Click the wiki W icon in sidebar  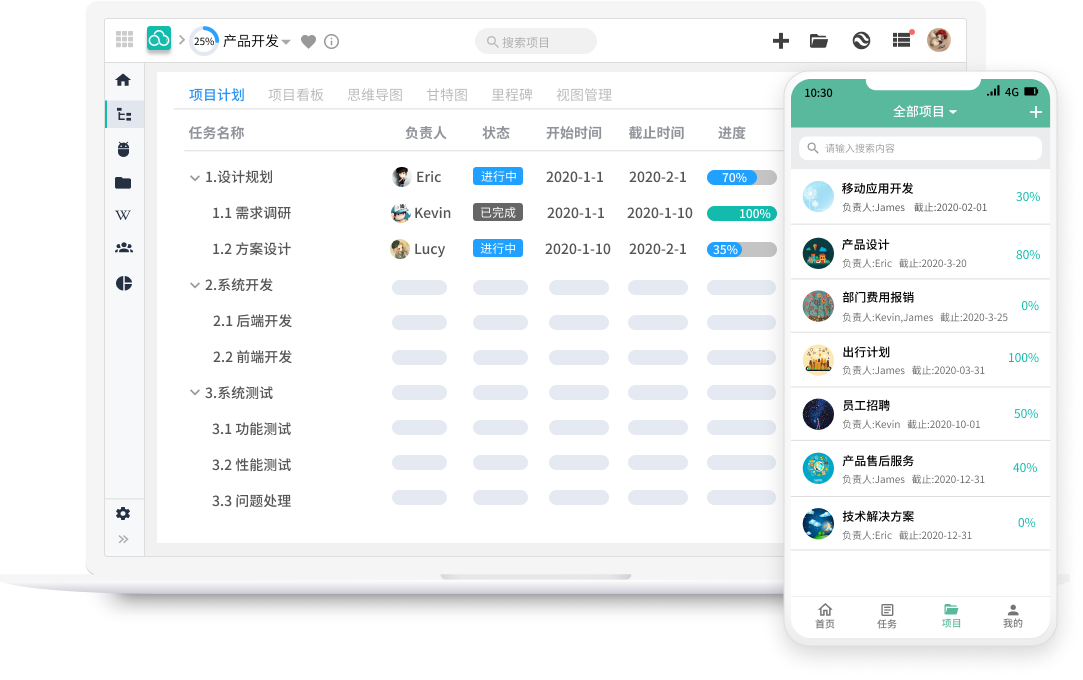point(123,215)
